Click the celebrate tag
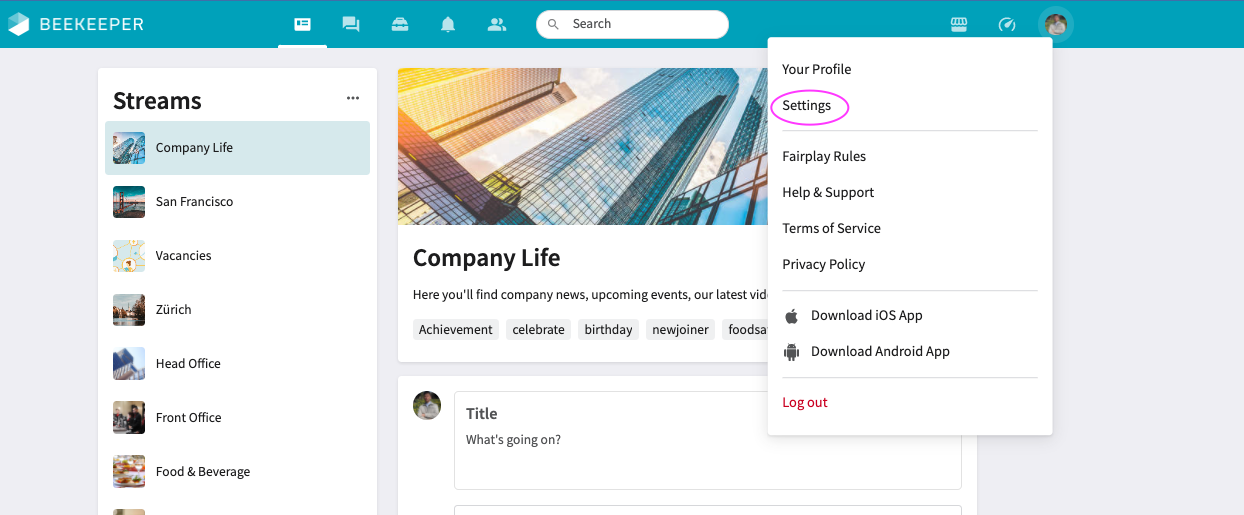 pyautogui.click(x=538, y=329)
